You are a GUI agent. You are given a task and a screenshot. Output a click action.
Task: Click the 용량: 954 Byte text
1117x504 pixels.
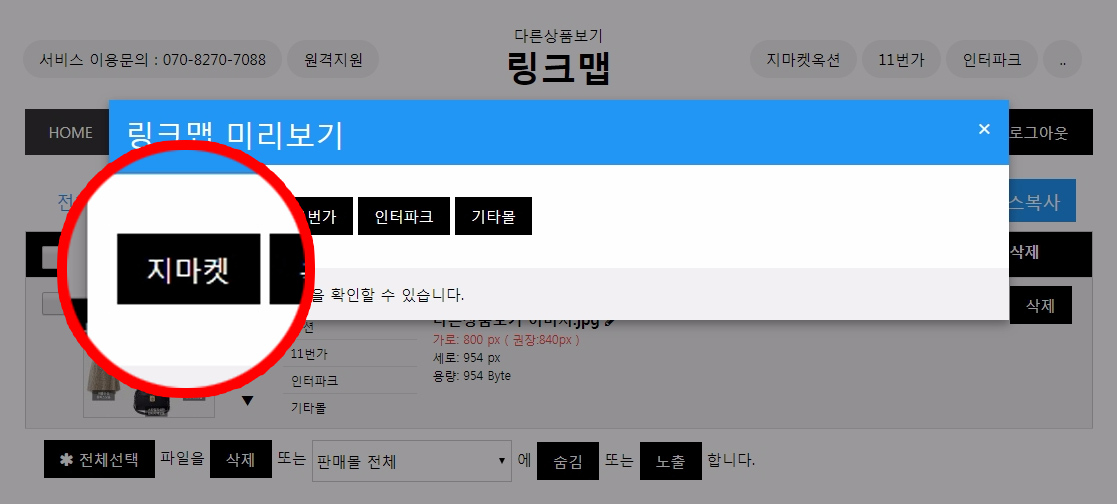(472, 376)
